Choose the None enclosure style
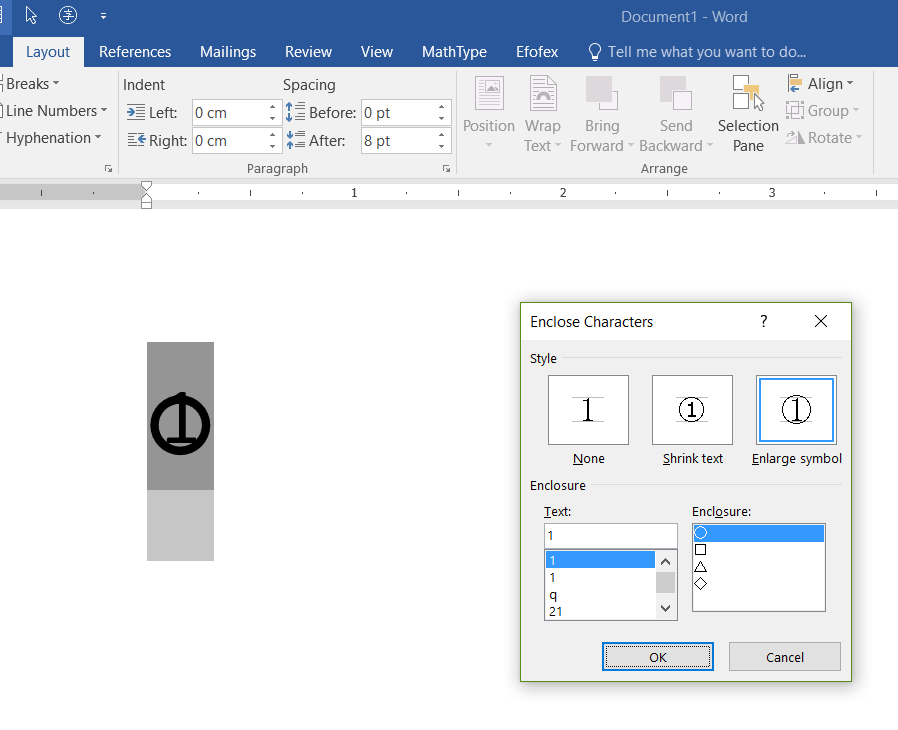 588,410
